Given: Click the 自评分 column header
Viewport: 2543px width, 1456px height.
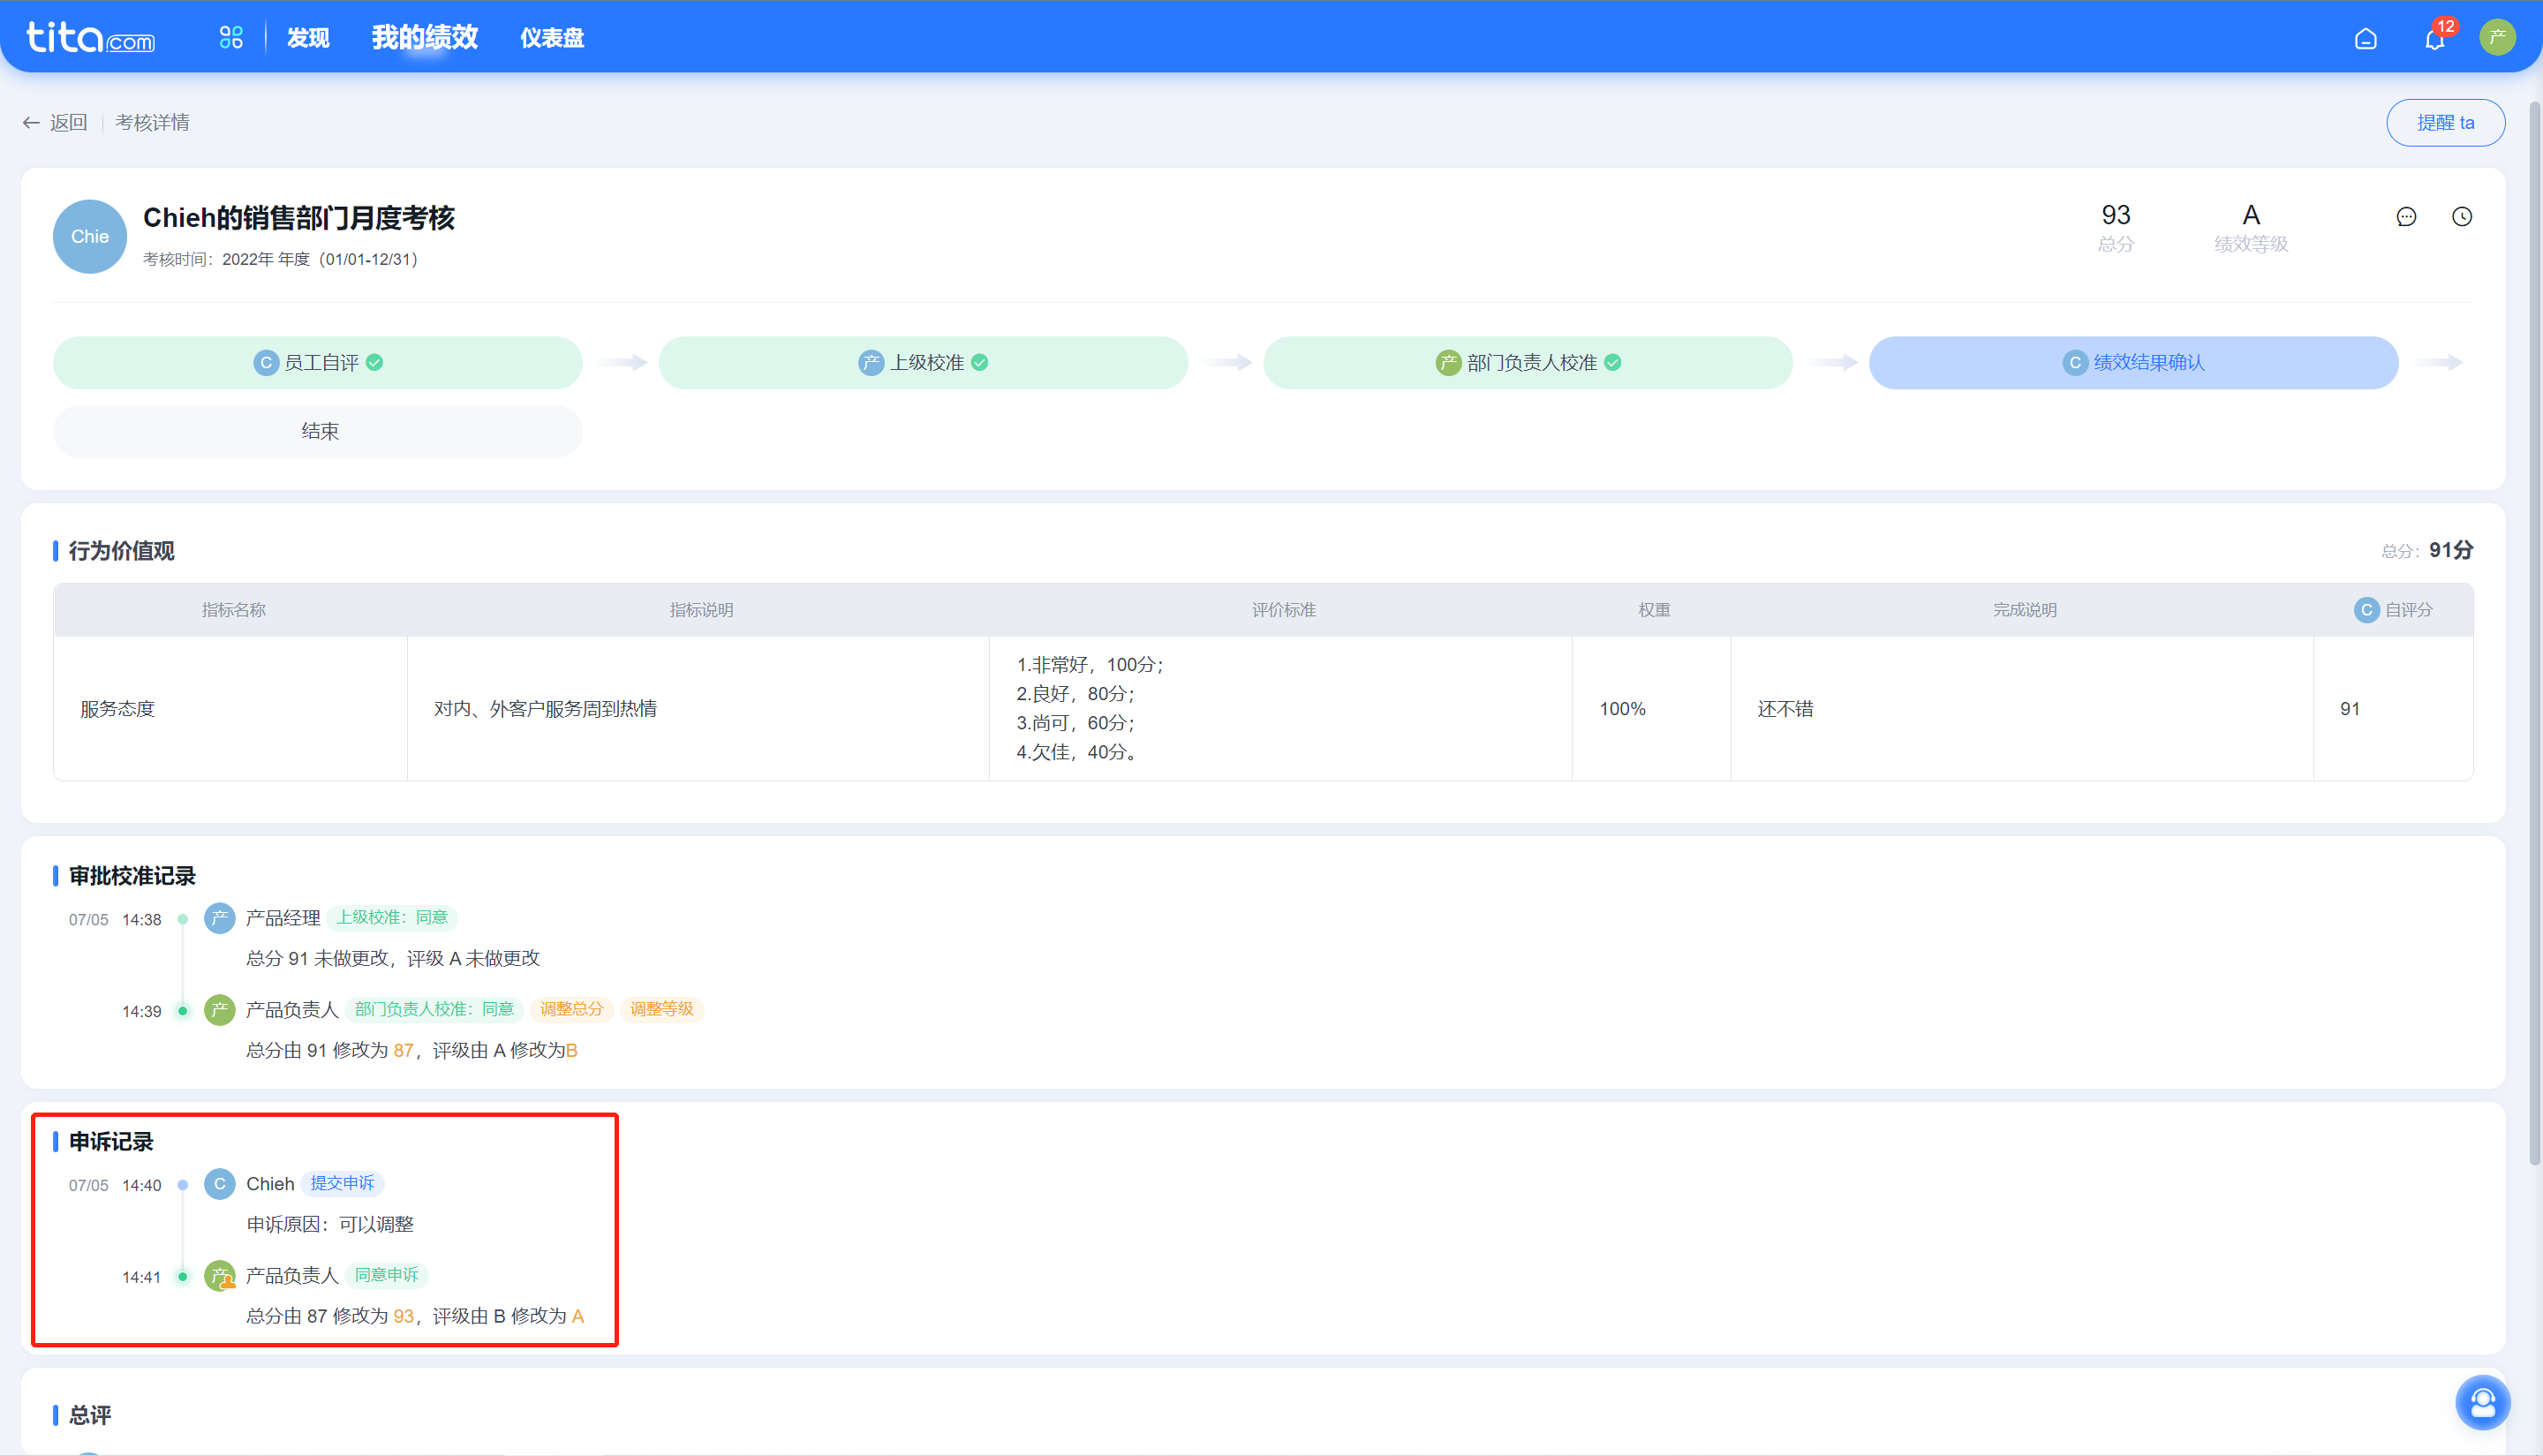Looking at the screenshot, I should pyautogui.click(x=2394, y=609).
